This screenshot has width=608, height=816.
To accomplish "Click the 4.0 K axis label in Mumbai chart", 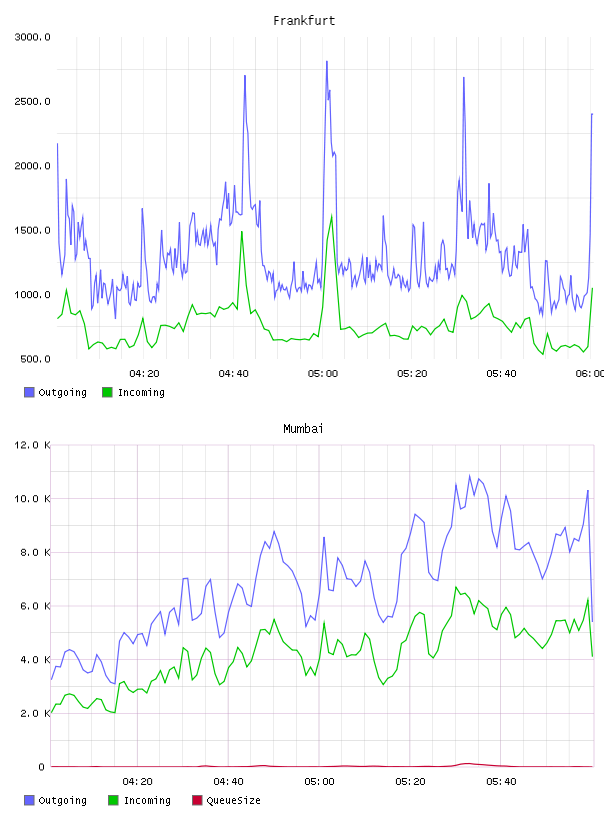I will click(x=35, y=659).
